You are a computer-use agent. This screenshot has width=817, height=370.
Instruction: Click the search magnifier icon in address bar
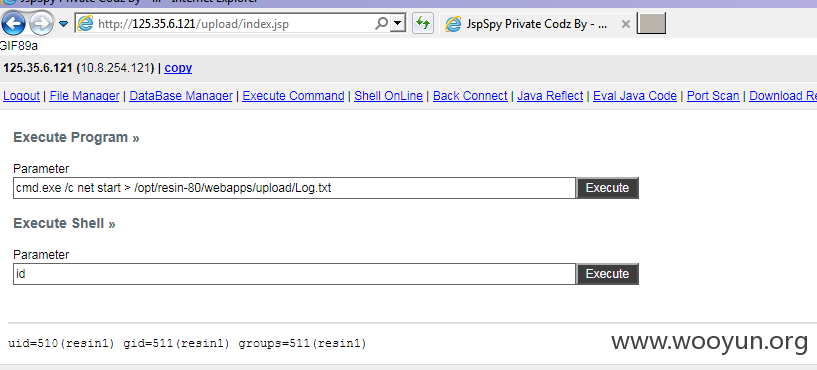(381, 23)
